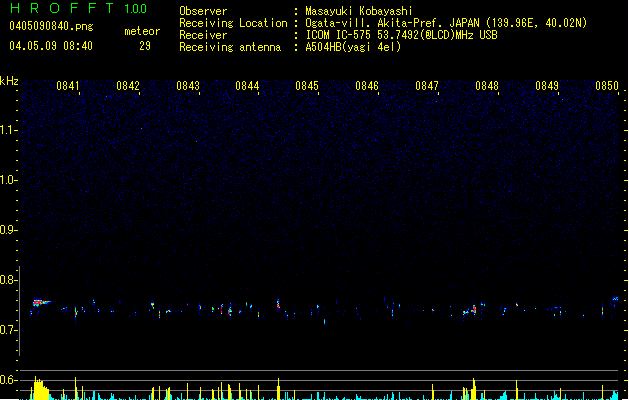Click the 0842 time marker
Image resolution: width=629 pixels, height=400 pixels.
tap(128, 86)
